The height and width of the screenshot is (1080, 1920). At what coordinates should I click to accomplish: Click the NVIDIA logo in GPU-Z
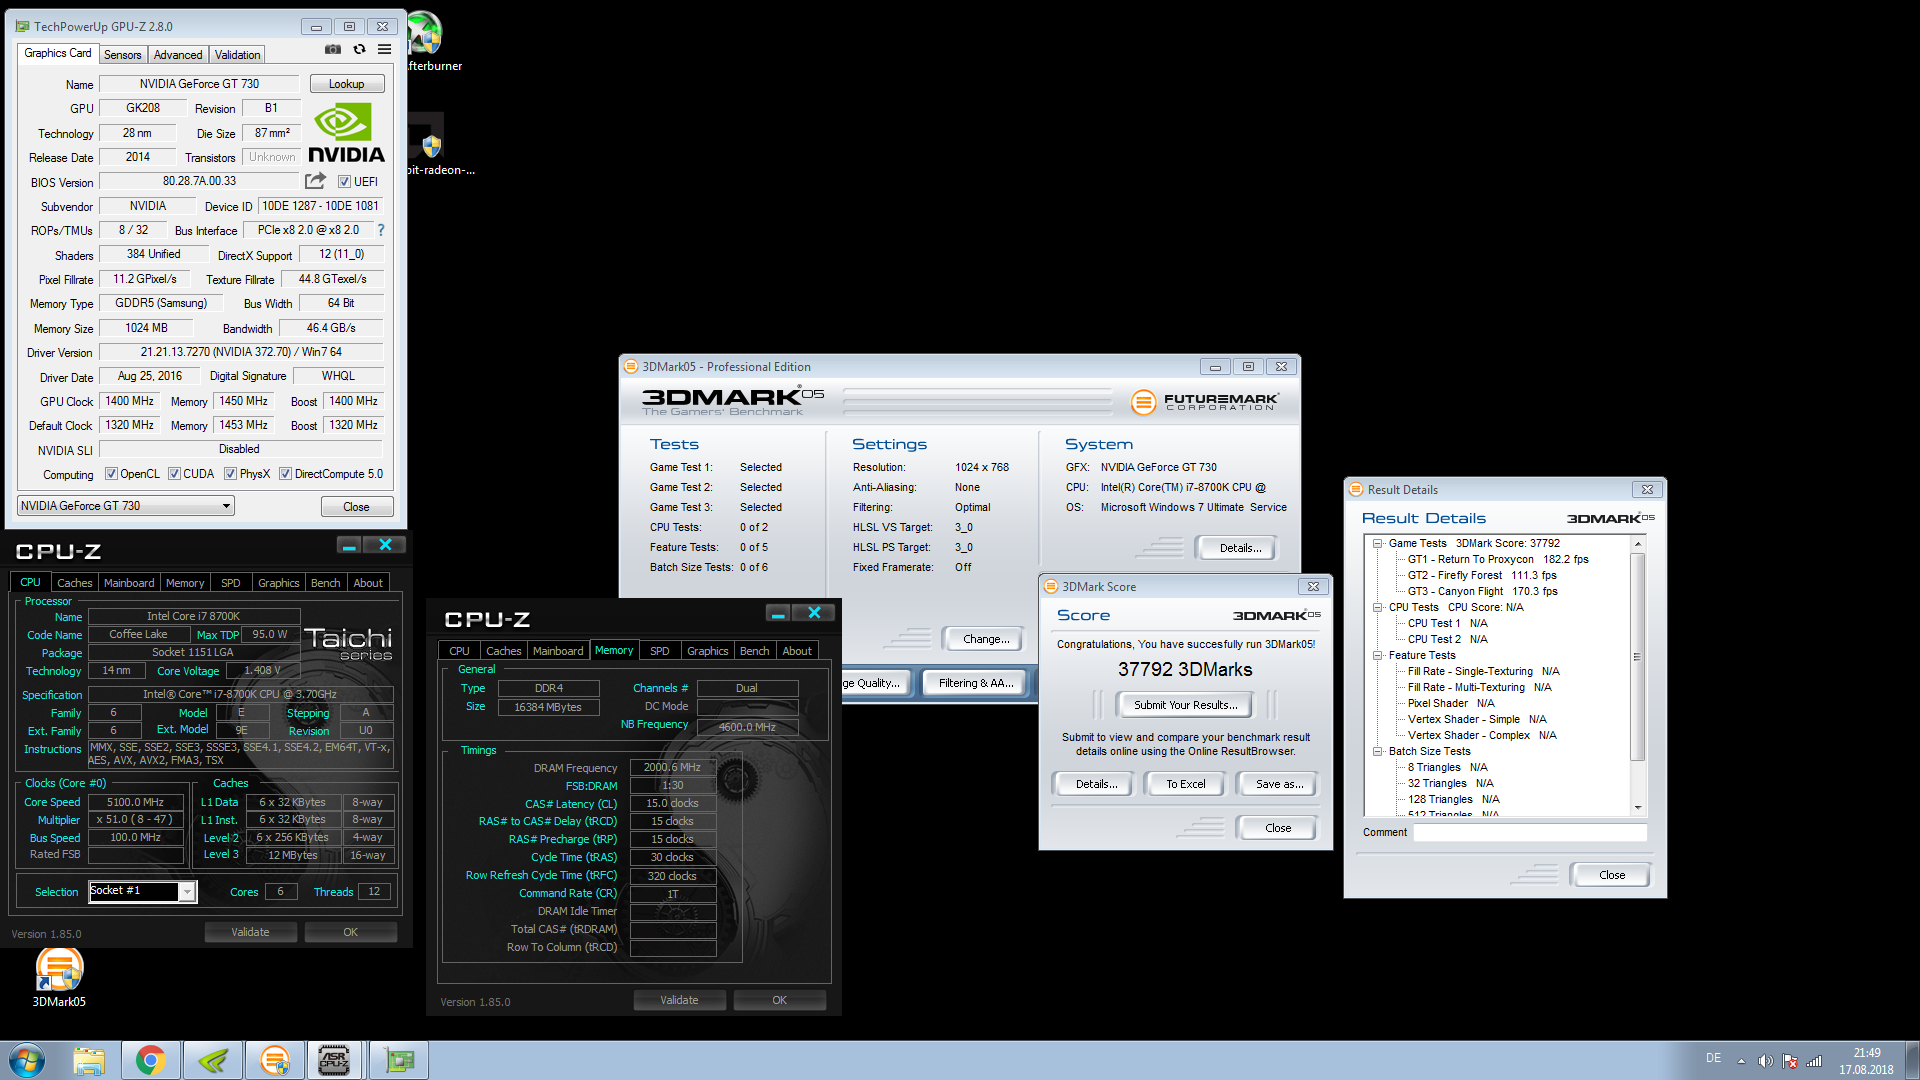346,132
